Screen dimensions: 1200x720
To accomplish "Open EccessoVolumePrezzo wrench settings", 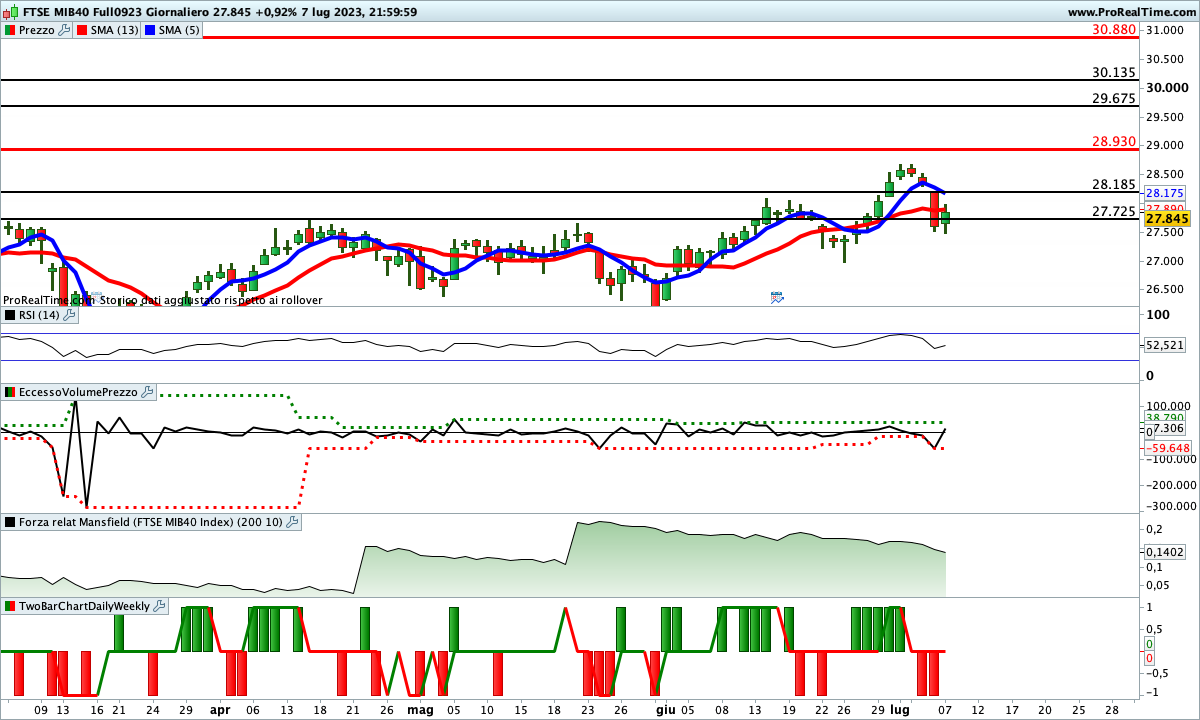I will [x=147, y=392].
